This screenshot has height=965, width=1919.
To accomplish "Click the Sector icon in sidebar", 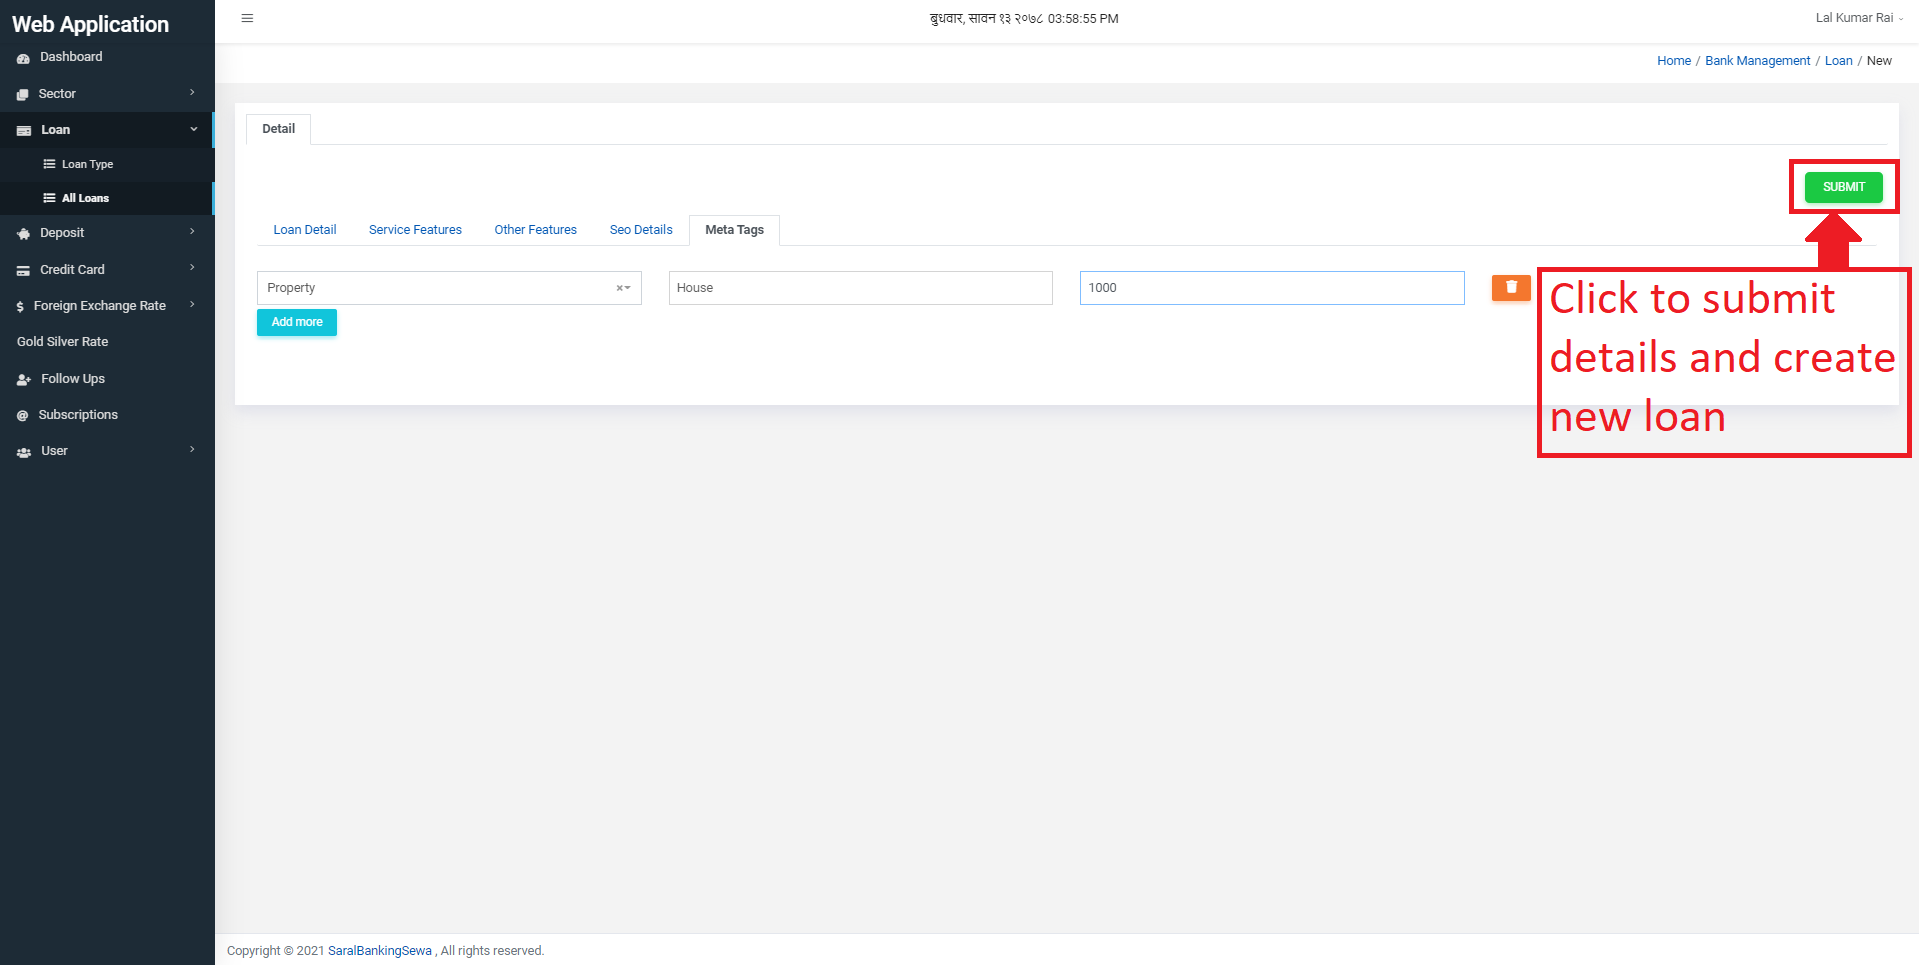I will pos(23,94).
